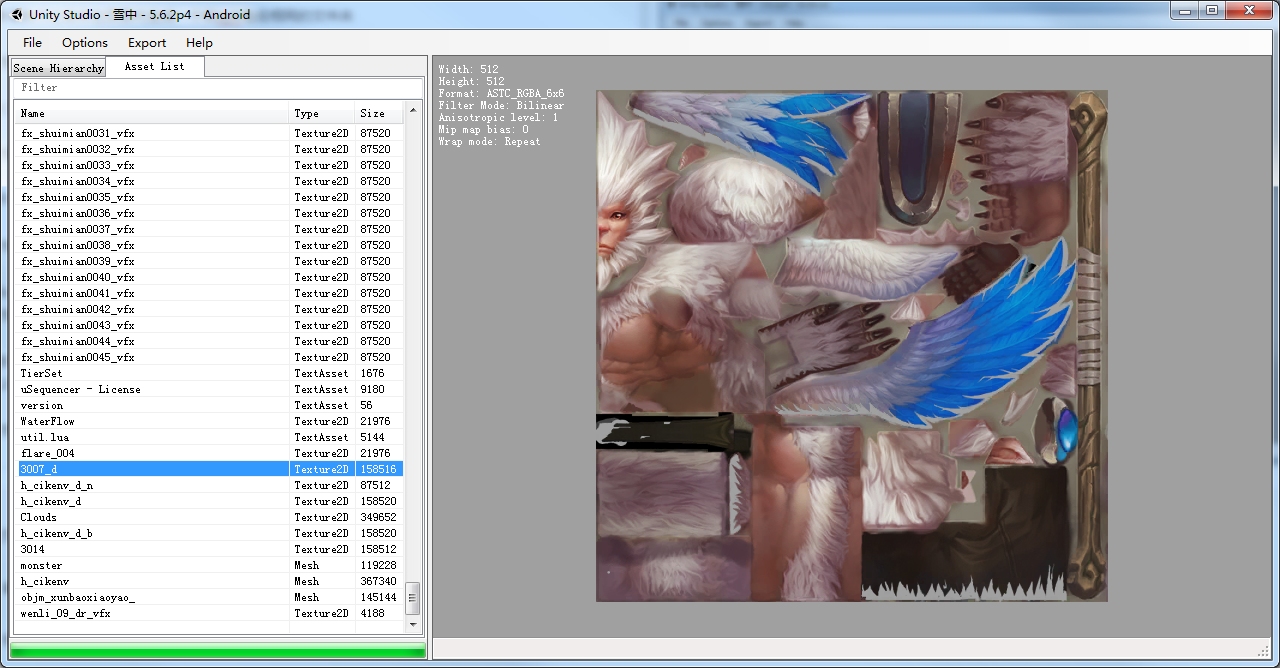Select the fx_shuimian0039_vfx row

pos(210,261)
